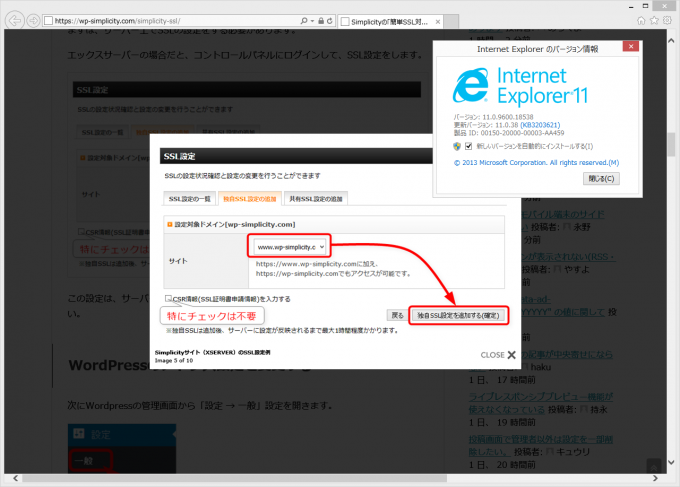Click the browser Forward arrow button
Viewport: 680px width, 487px height.
pos(33,20)
